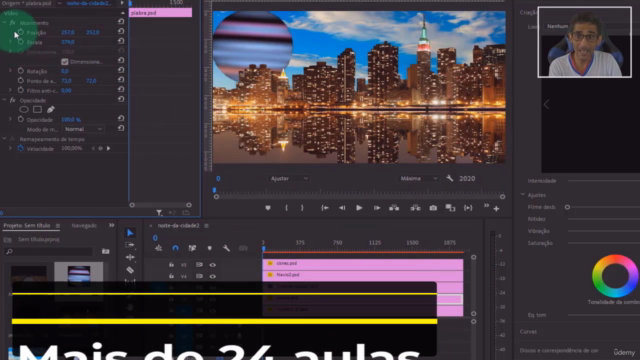Click the Lift button
The height and width of the screenshot is (360, 640).
click(x=394, y=208)
